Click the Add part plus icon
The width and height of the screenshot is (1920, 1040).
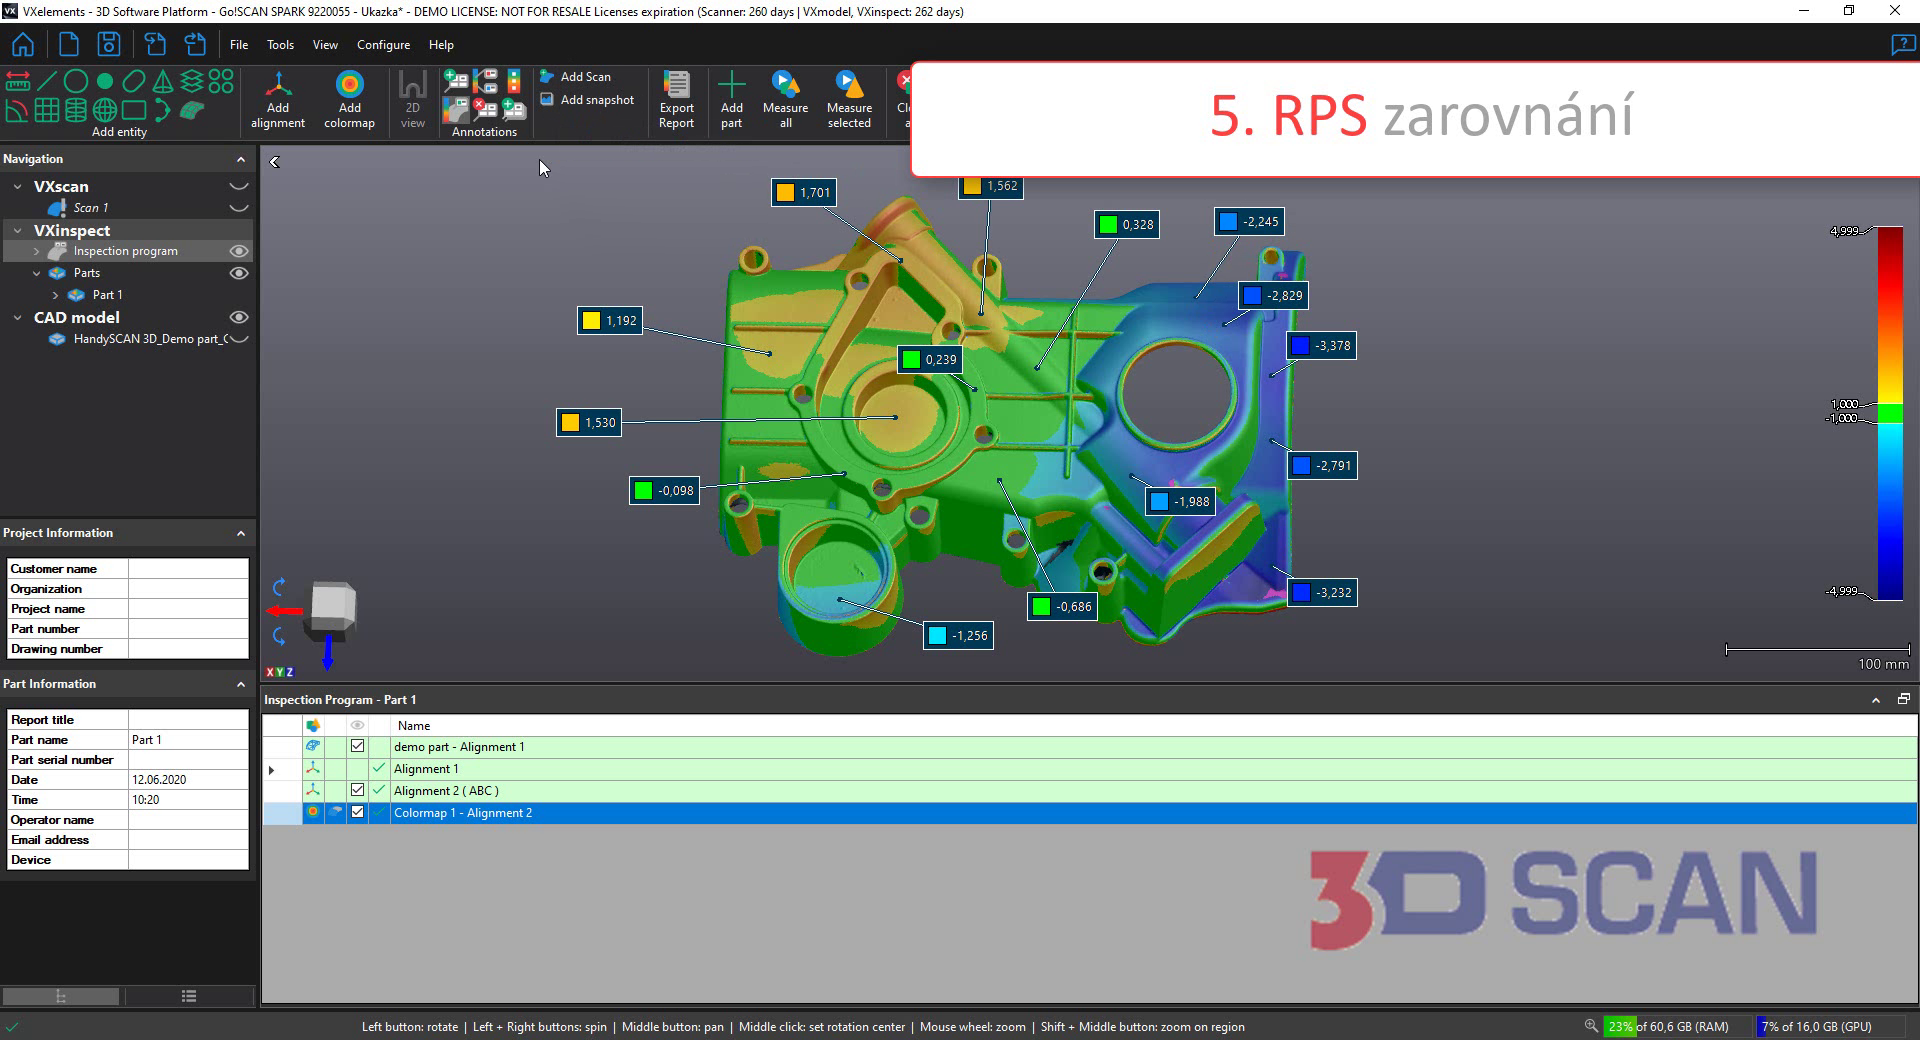(731, 85)
